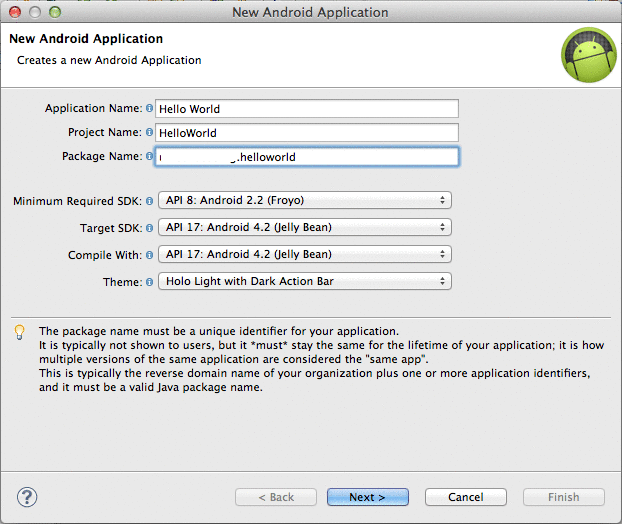Click the info icon beside Application Name
Viewport: 622px width, 524px height.
pyautogui.click(x=149, y=108)
